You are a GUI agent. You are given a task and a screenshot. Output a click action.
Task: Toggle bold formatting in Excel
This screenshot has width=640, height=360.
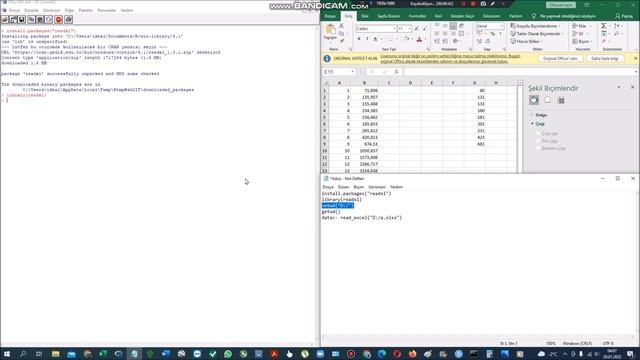[x=359, y=39]
